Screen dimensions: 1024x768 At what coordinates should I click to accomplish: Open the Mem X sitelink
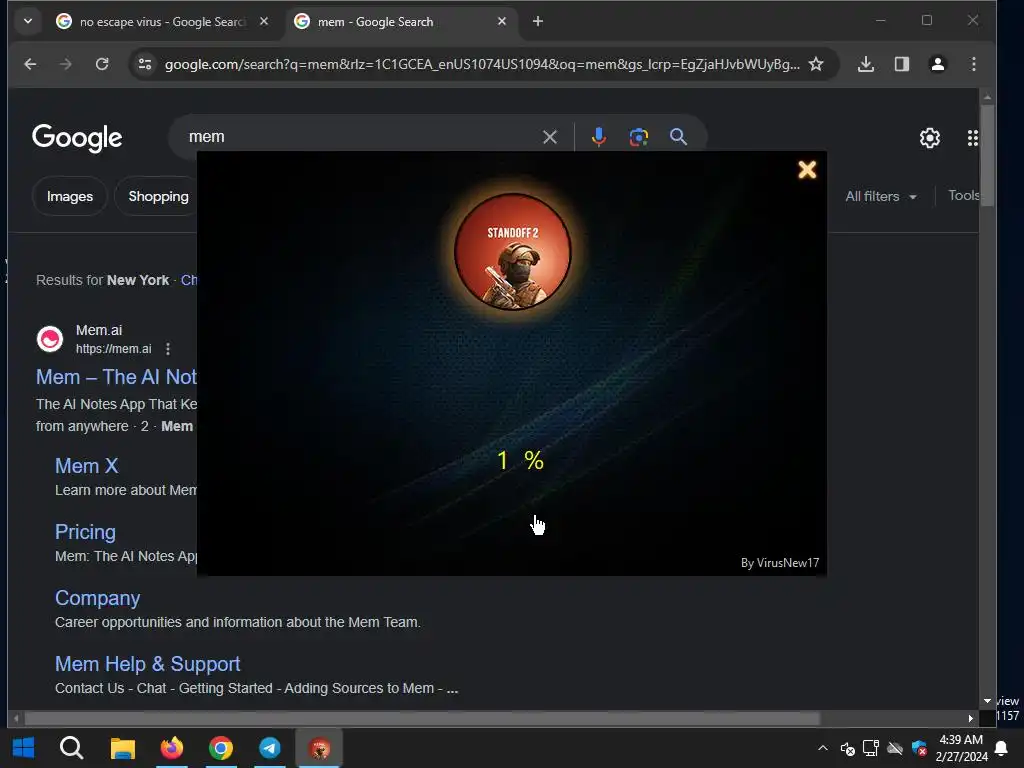[x=86, y=466]
